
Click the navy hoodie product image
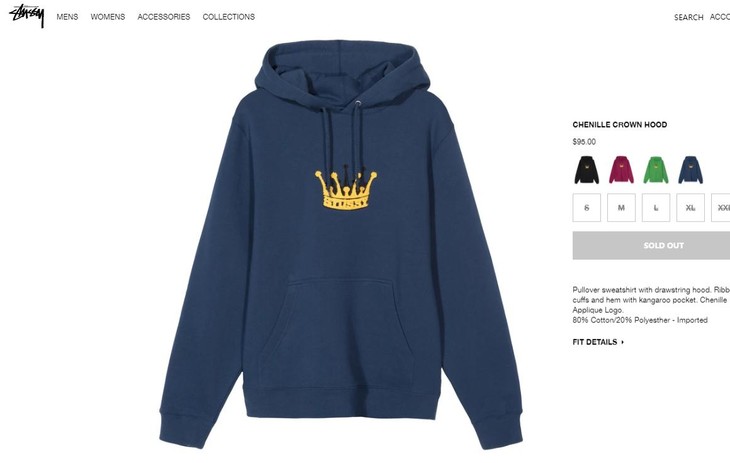click(341, 245)
